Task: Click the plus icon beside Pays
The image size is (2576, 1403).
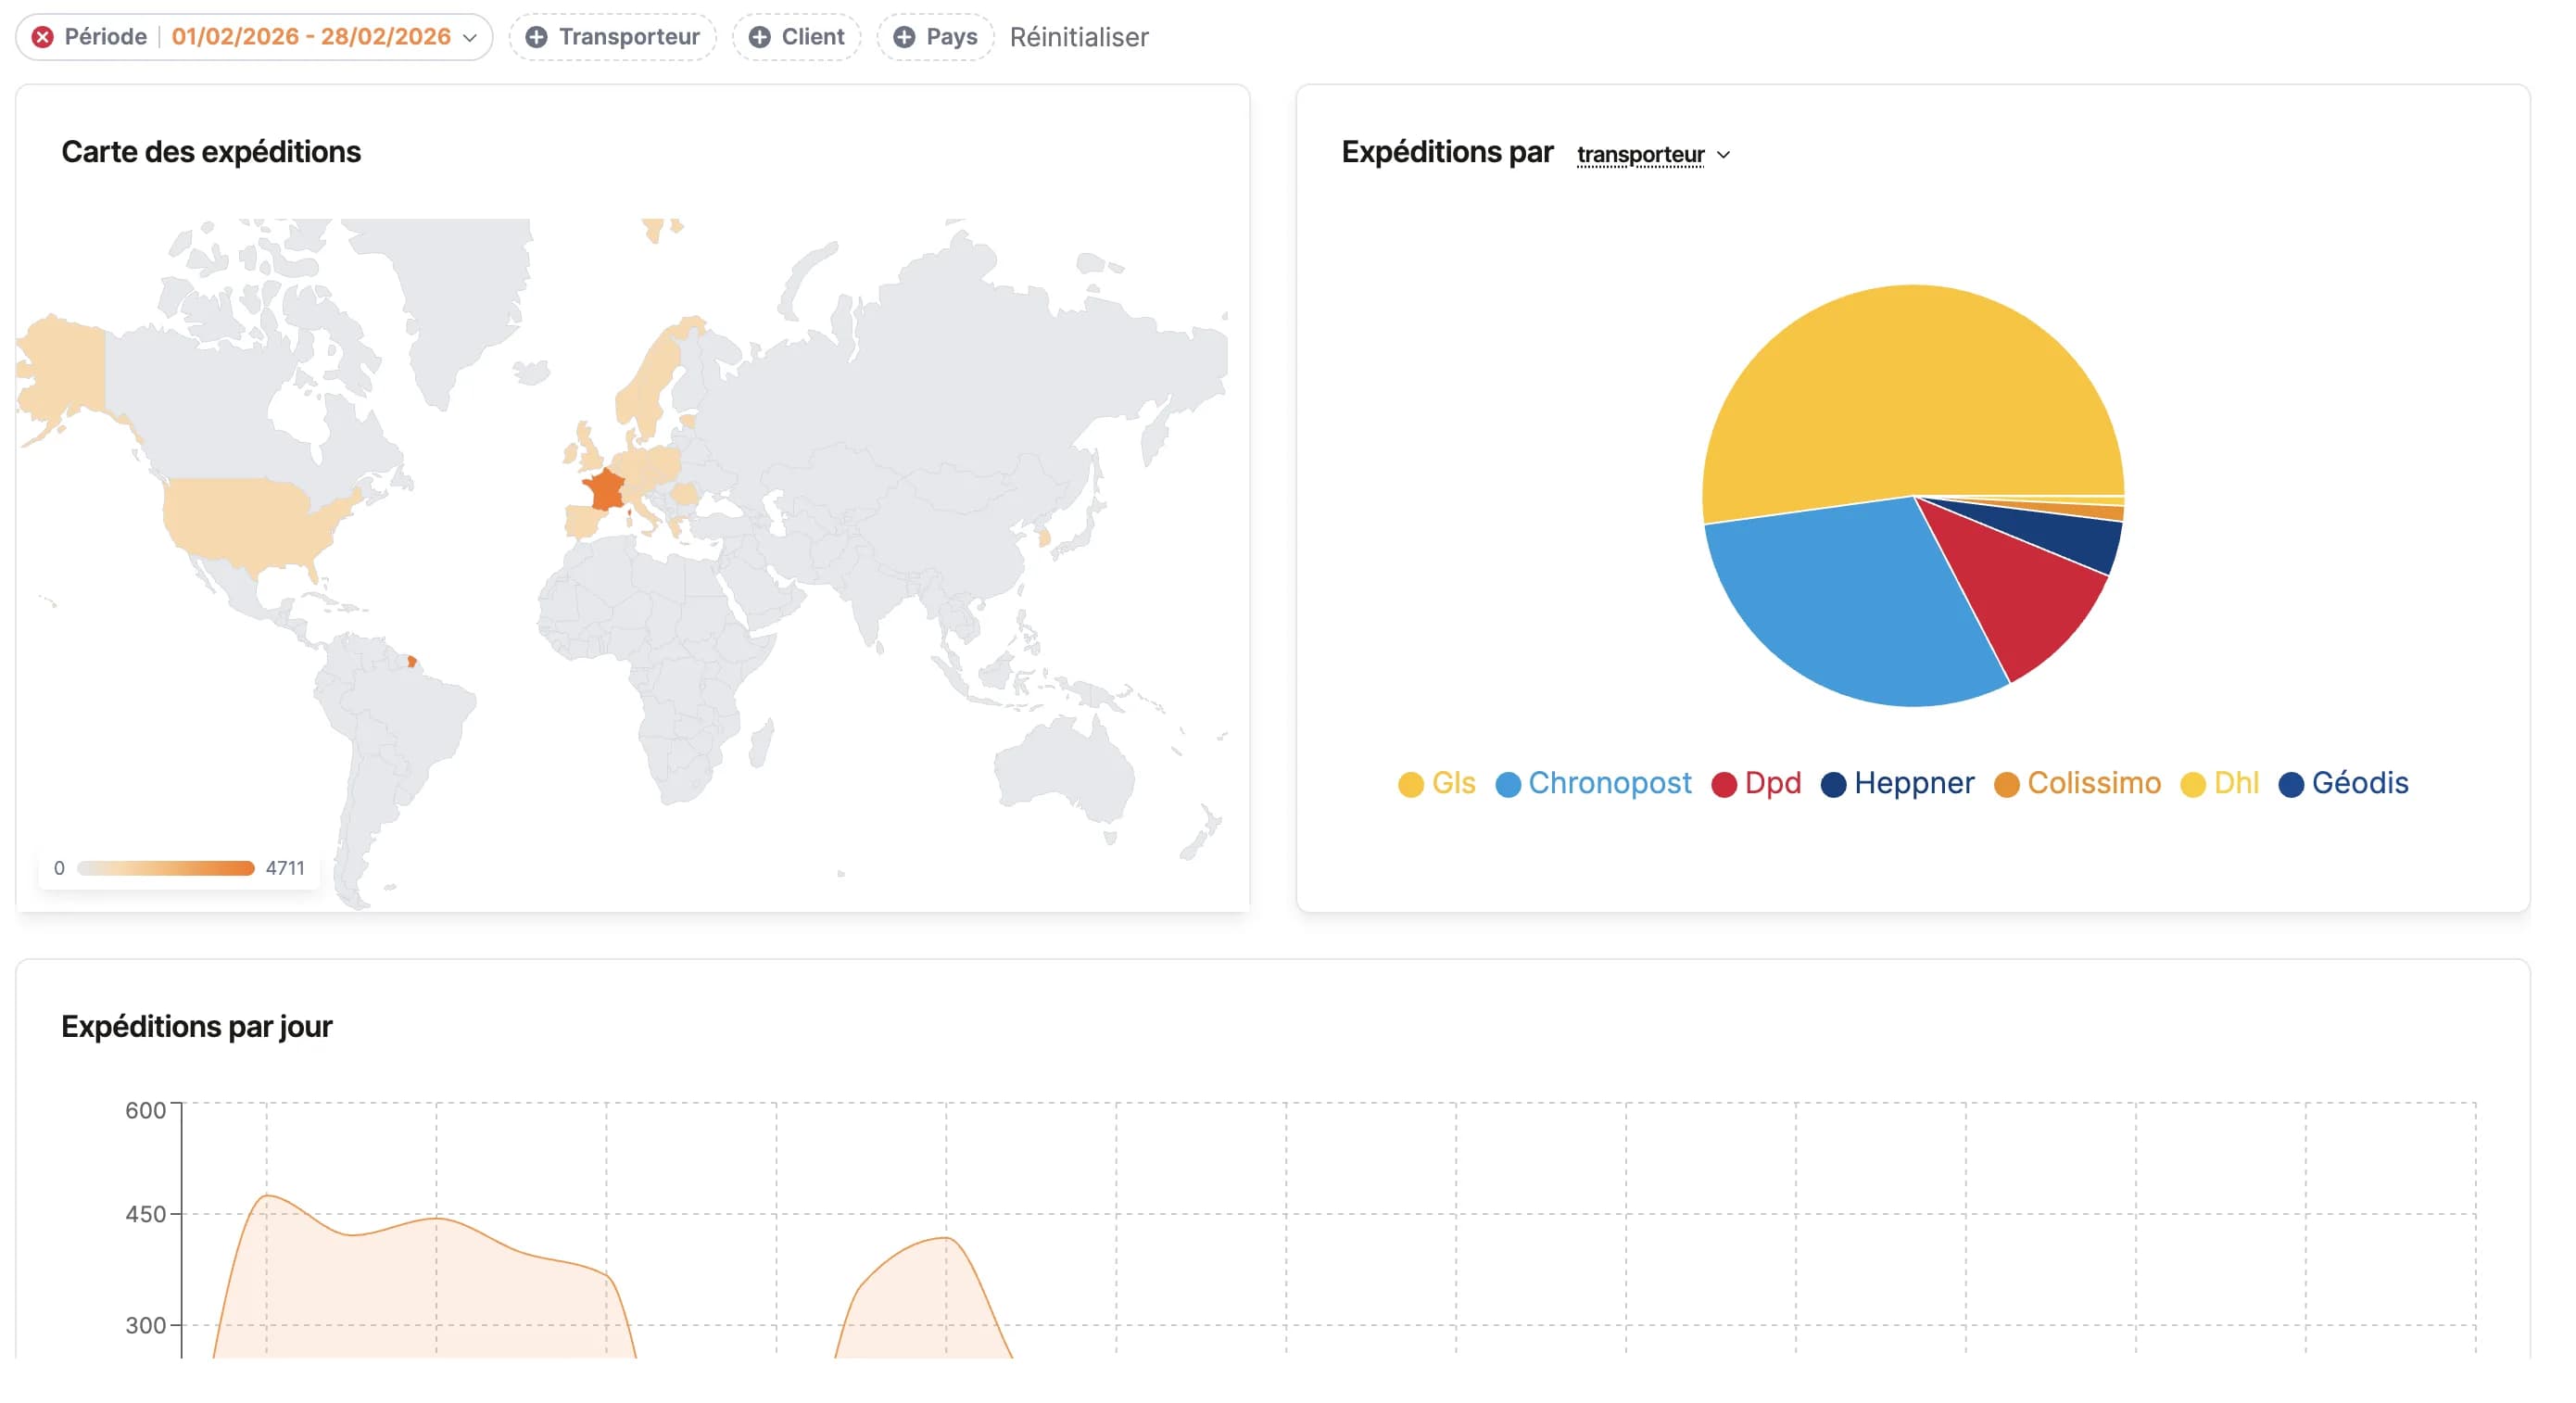Action: 904,37
